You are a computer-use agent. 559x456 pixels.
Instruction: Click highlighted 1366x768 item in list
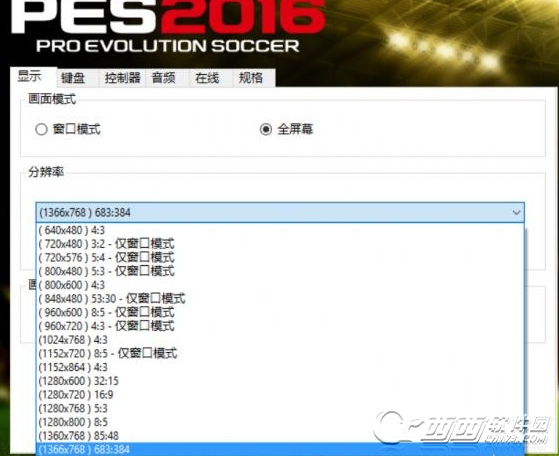coord(280,449)
